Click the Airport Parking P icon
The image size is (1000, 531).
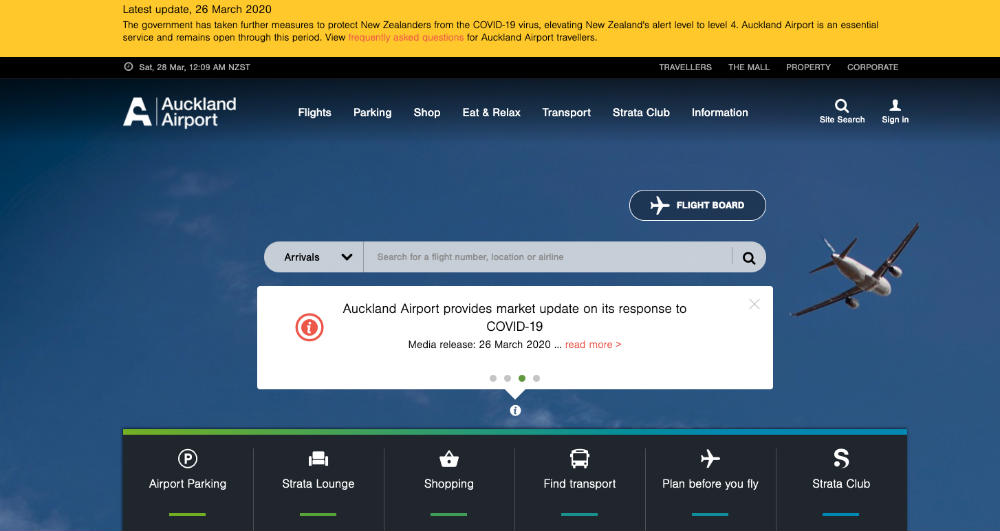(x=188, y=458)
